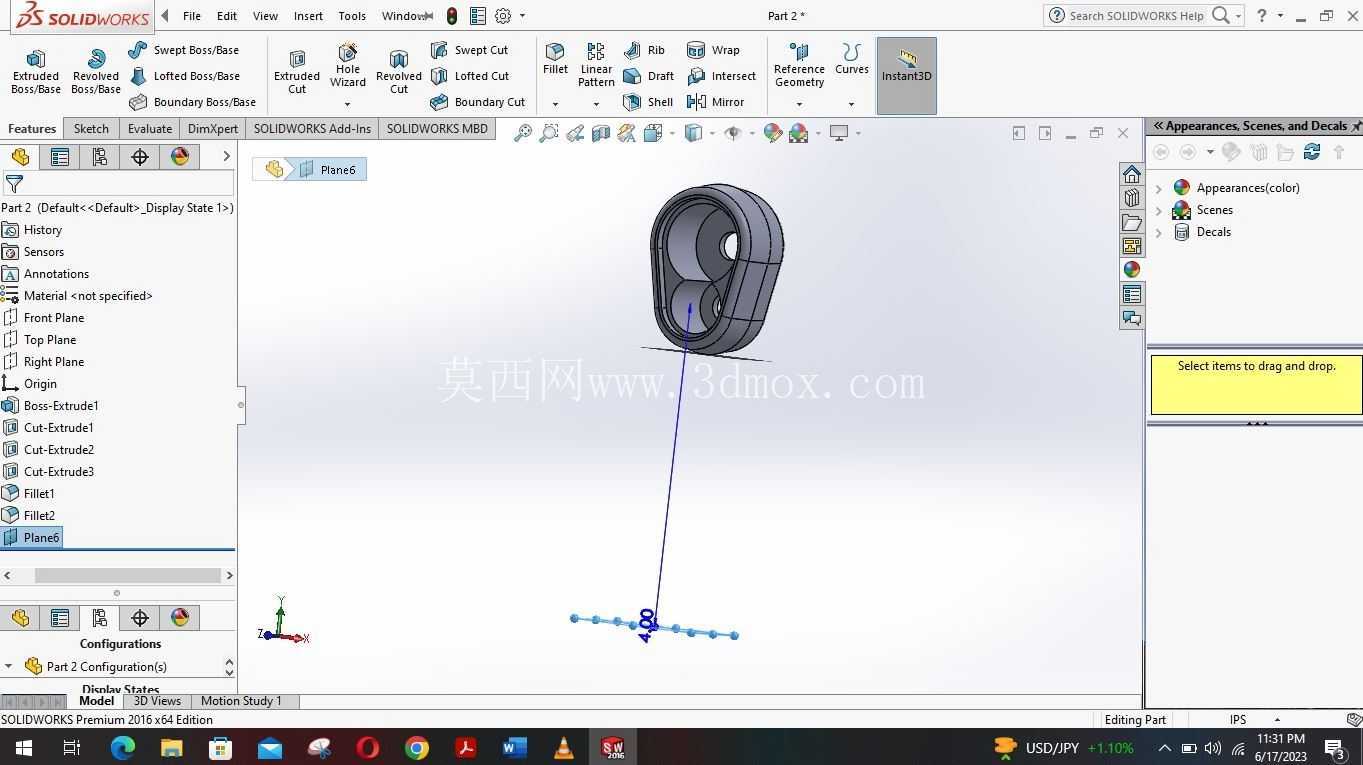
Task: Select the Extruded Cut tool
Action: pyautogui.click(x=297, y=71)
